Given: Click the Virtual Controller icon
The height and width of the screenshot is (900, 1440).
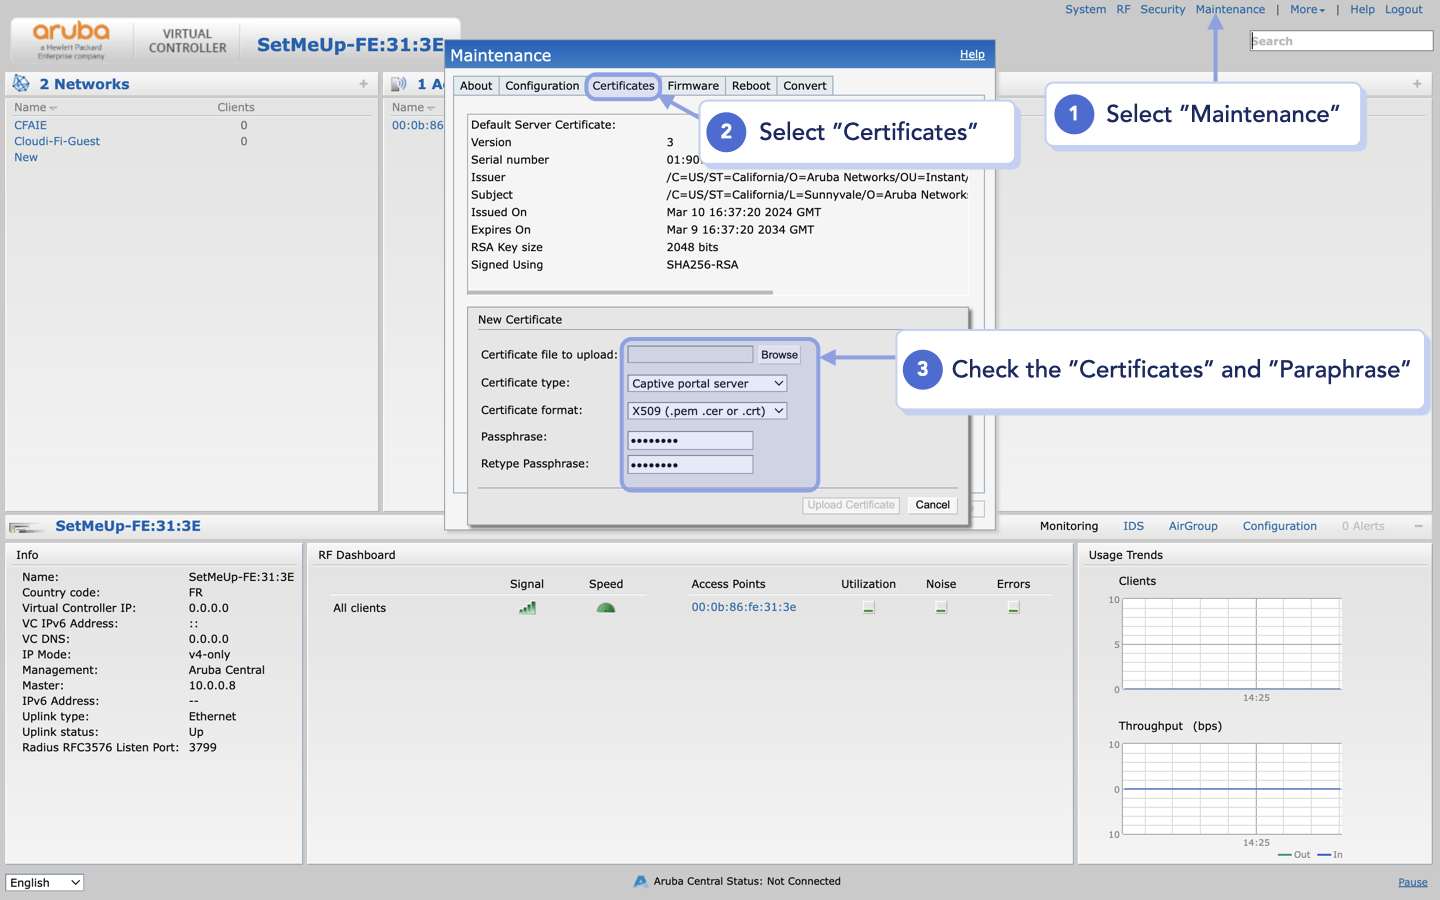Looking at the screenshot, I should 185,38.
